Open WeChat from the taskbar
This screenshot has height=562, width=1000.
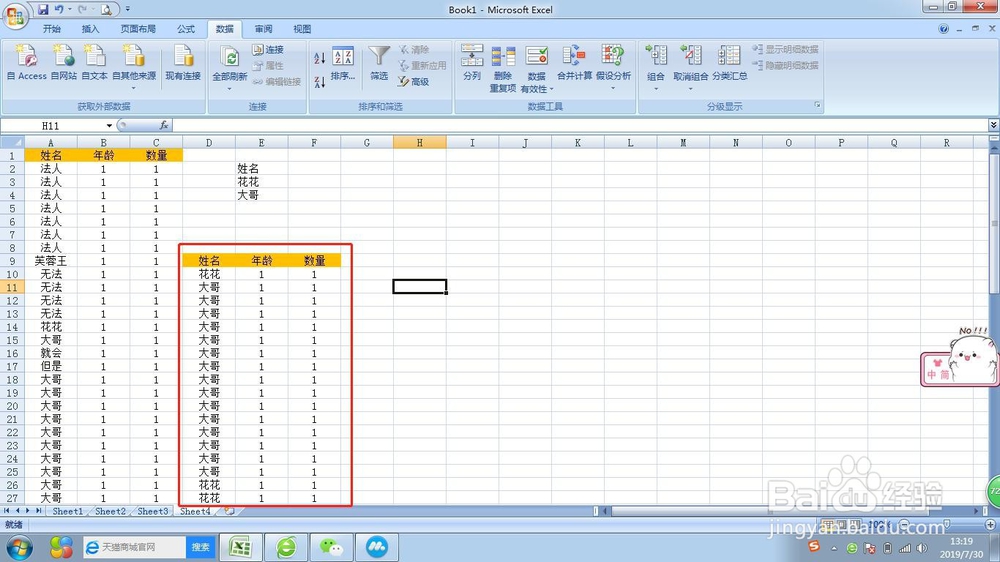coord(331,547)
